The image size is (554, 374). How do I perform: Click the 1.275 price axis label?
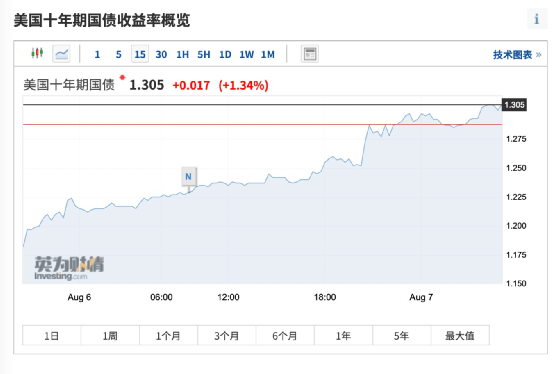(516, 139)
